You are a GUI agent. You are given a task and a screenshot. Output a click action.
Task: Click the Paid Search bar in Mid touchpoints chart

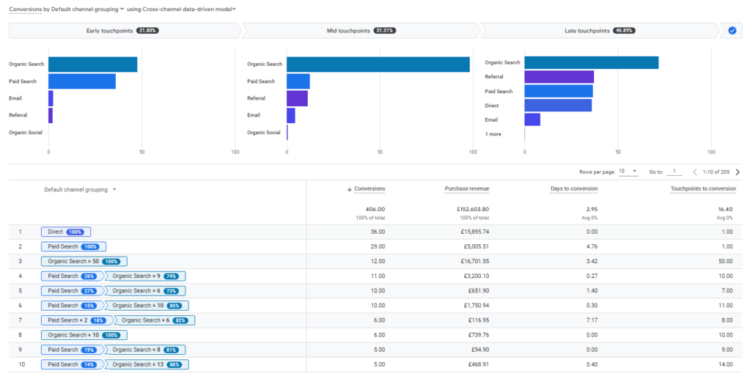click(x=298, y=81)
